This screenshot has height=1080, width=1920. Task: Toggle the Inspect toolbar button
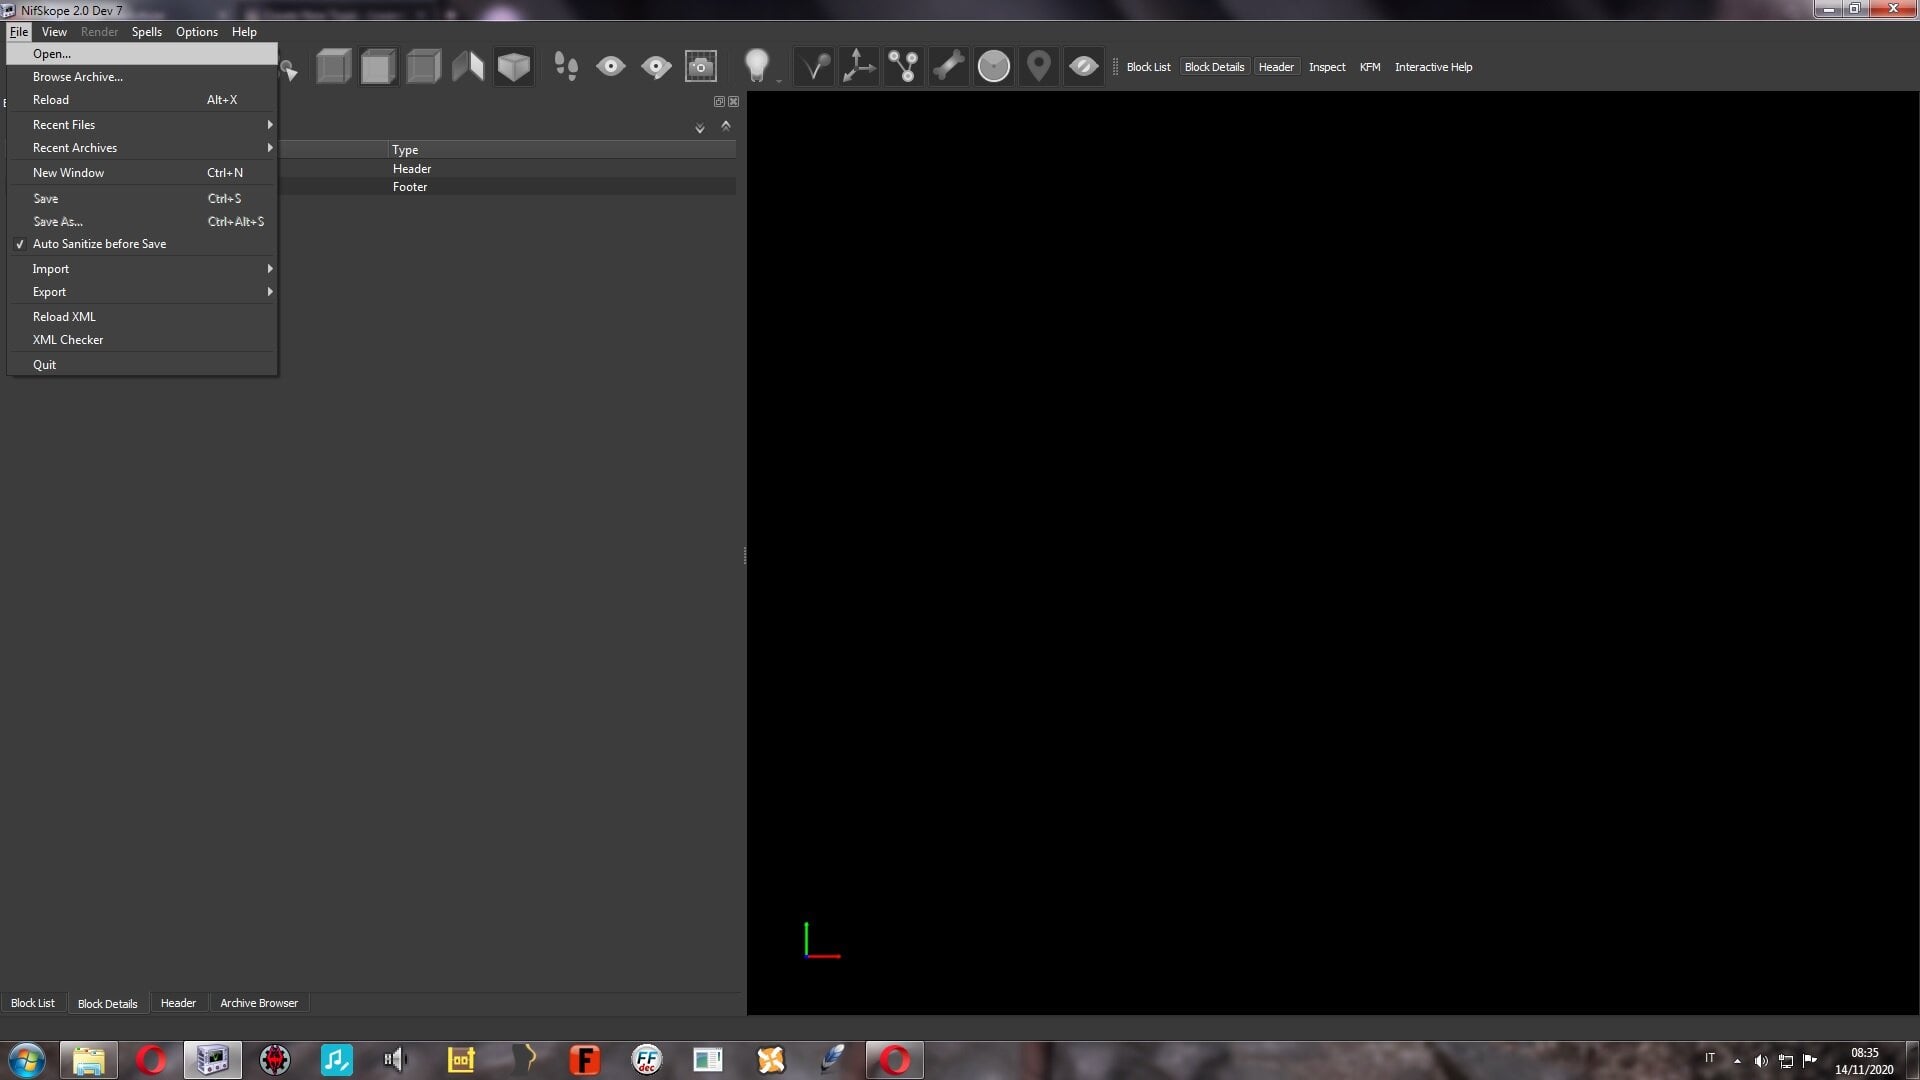tap(1327, 67)
